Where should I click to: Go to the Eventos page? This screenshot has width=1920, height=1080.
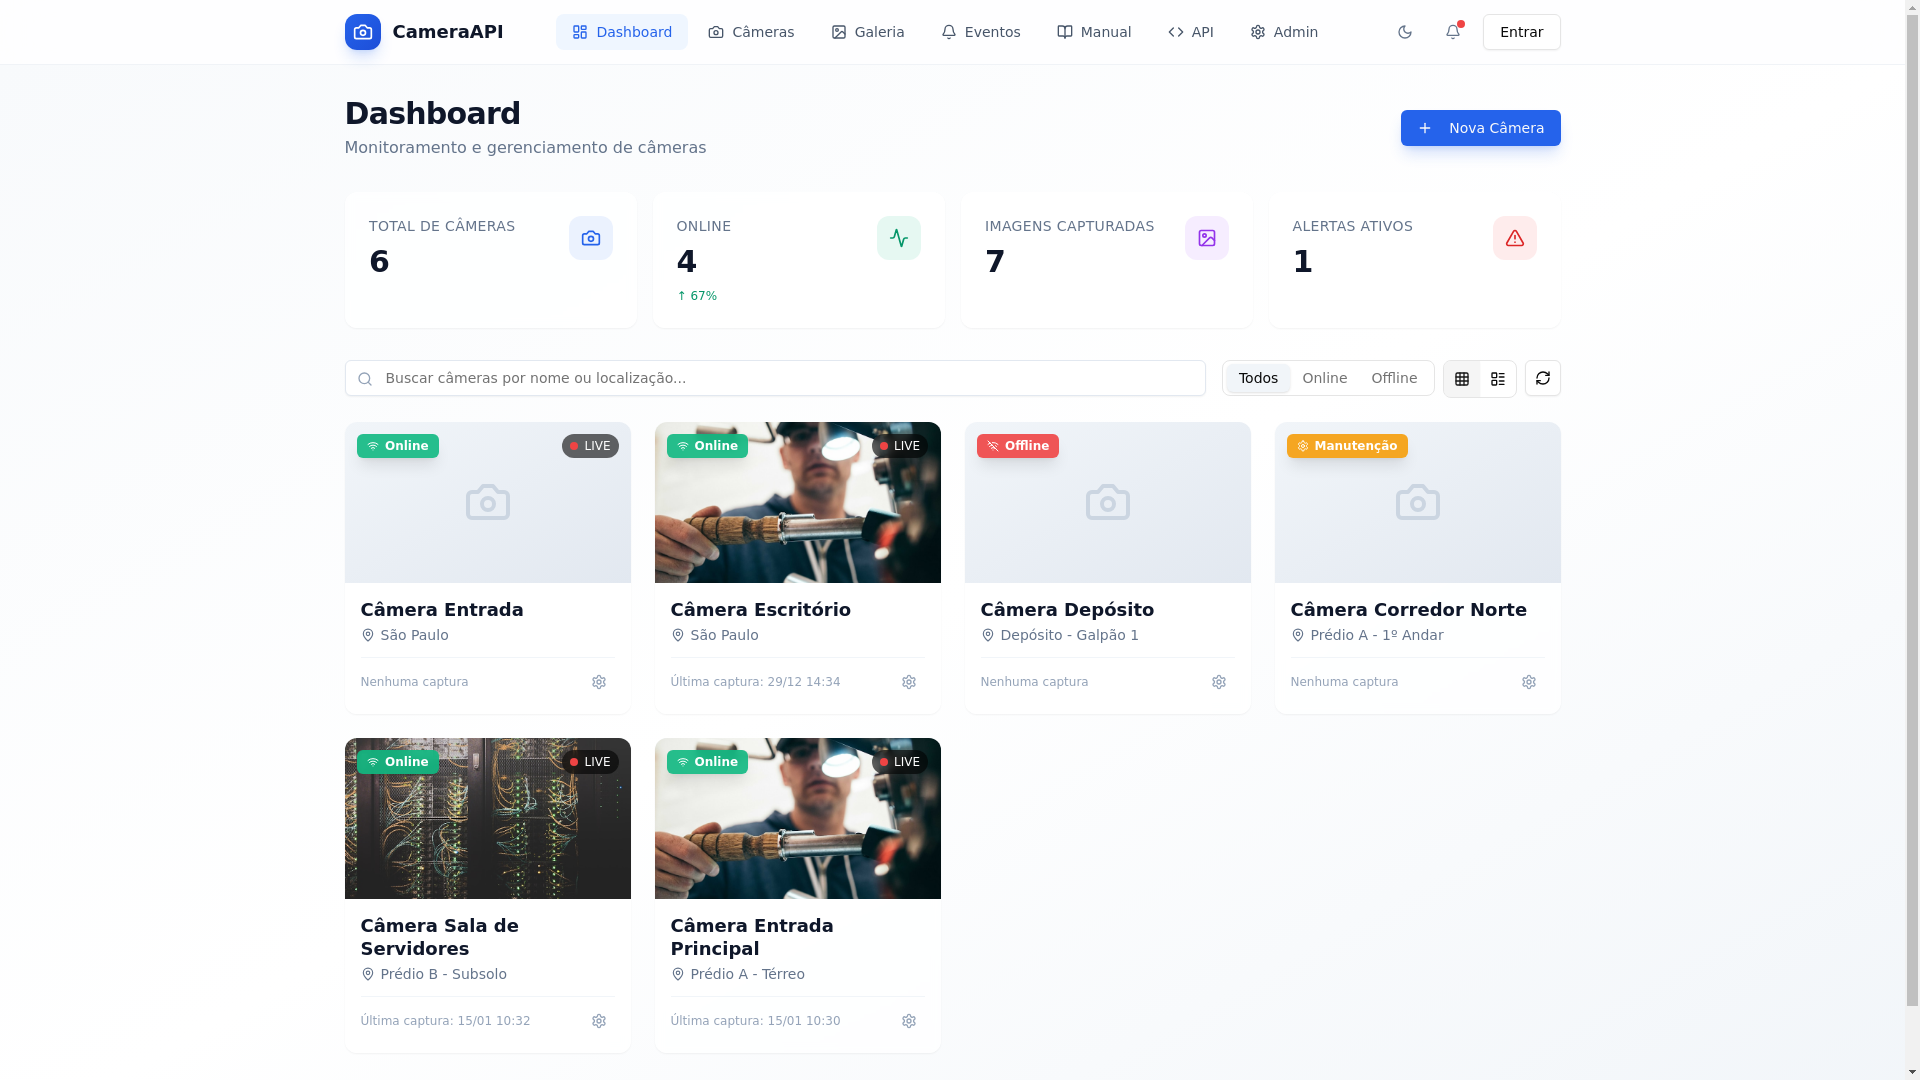point(980,32)
